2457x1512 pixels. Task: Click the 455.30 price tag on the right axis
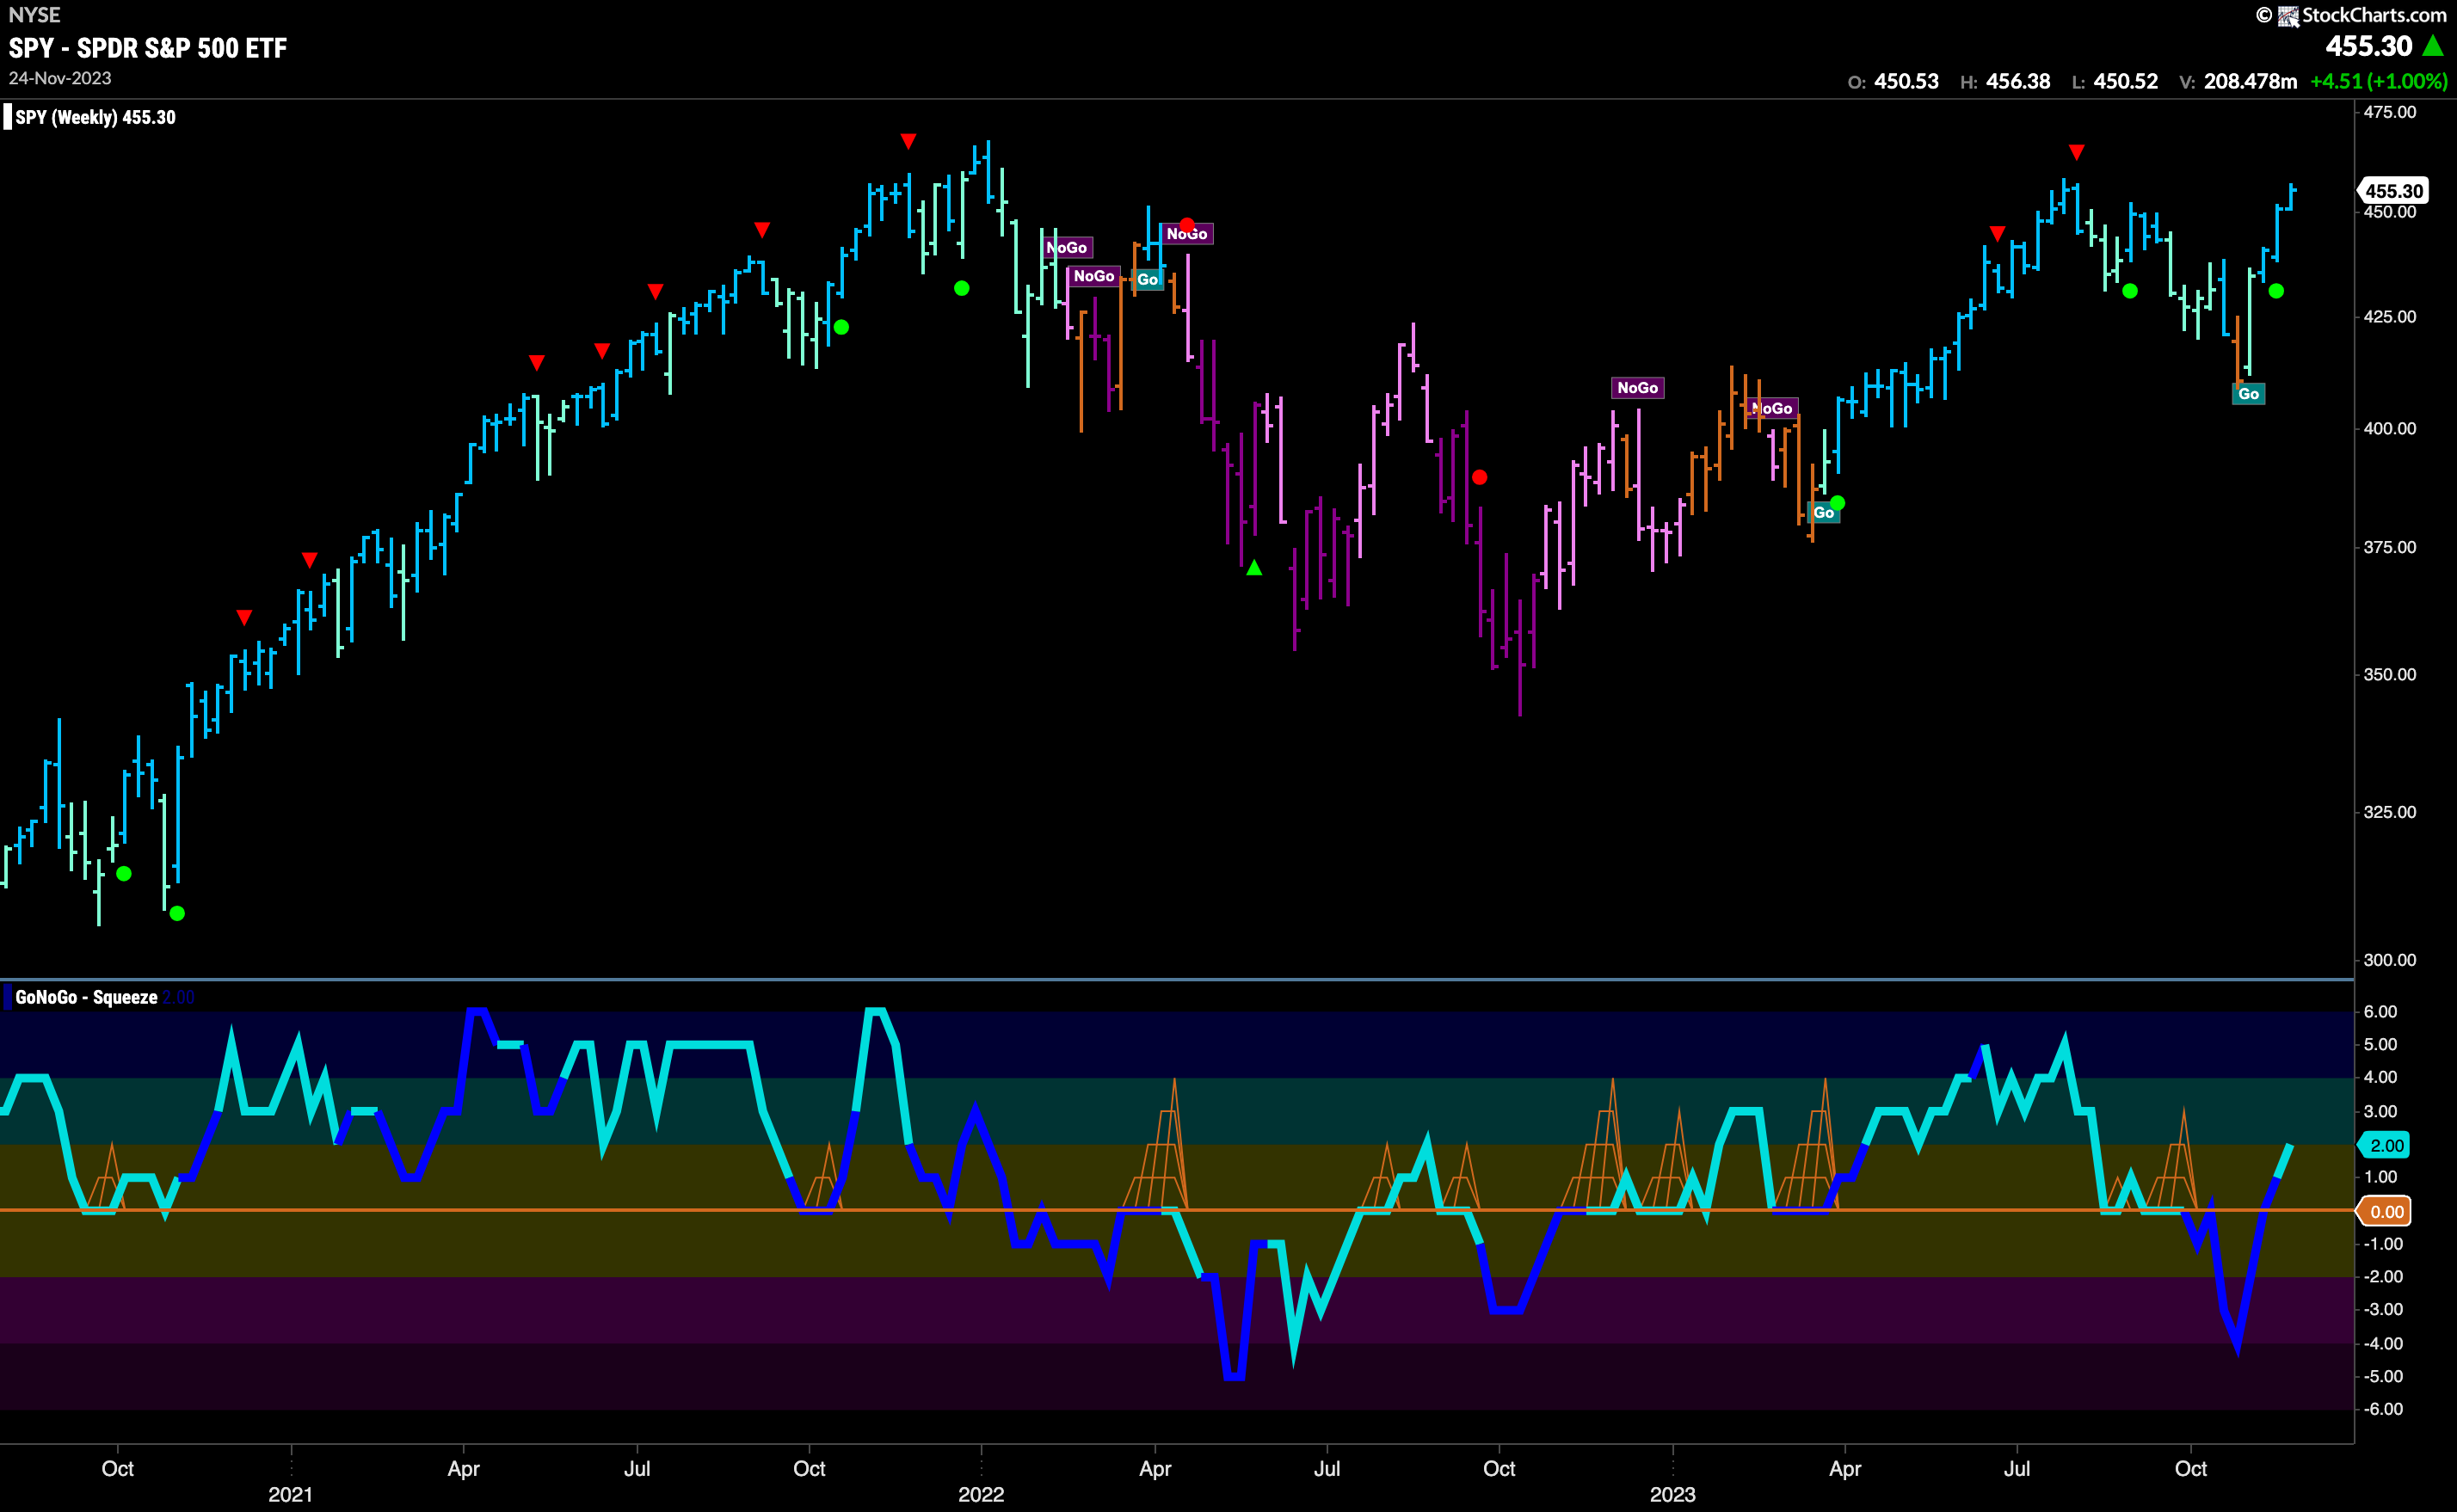pos(2393,190)
